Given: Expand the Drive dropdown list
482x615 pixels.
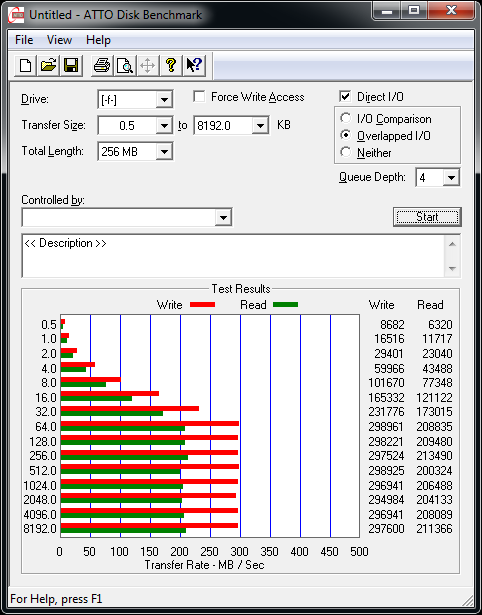Looking at the screenshot, I should pyautogui.click(x=164, y=100).
